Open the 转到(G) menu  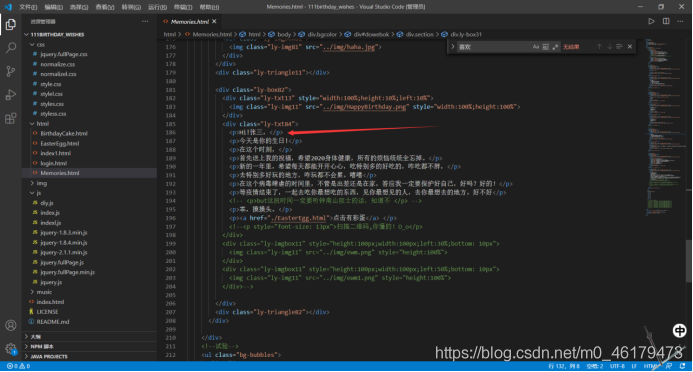click(x=131, y=7)
